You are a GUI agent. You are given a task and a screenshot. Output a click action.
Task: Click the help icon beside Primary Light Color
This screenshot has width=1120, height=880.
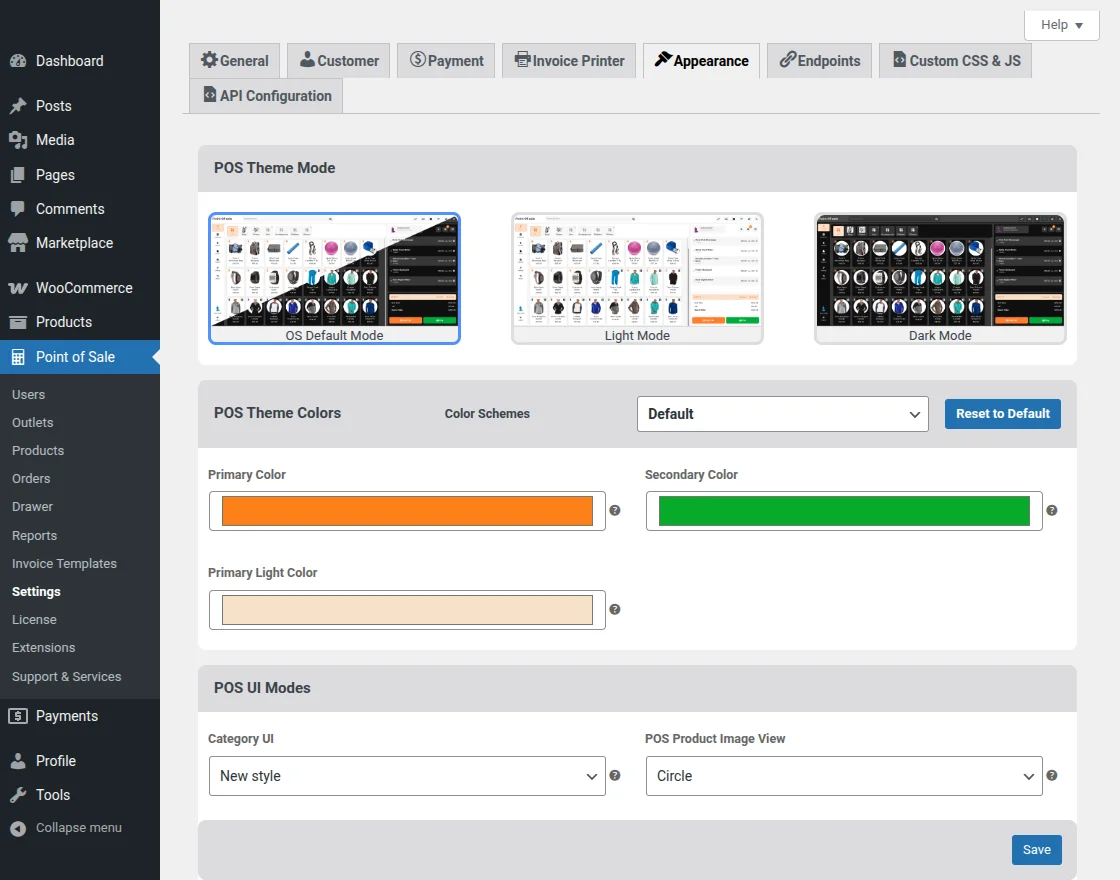point(614,609)
